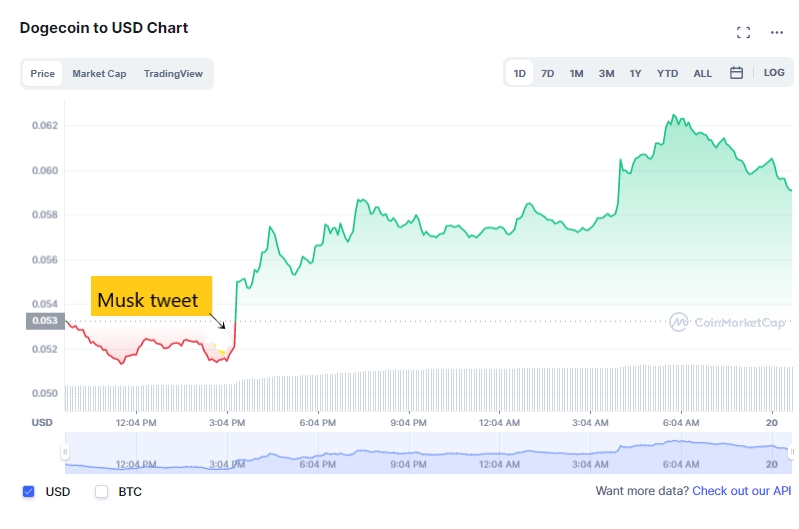Open the Check out our API link
This screenshot has height=529, width=799.
pyautogui.click(x=741, y=491)
